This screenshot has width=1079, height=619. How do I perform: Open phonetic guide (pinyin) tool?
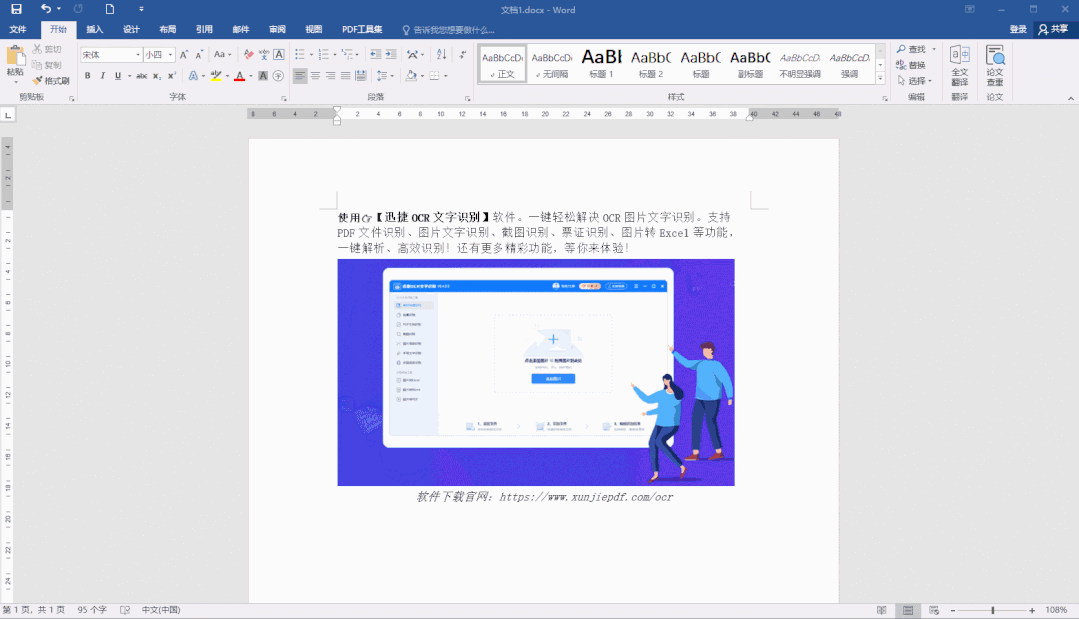(x=264, y=54)
